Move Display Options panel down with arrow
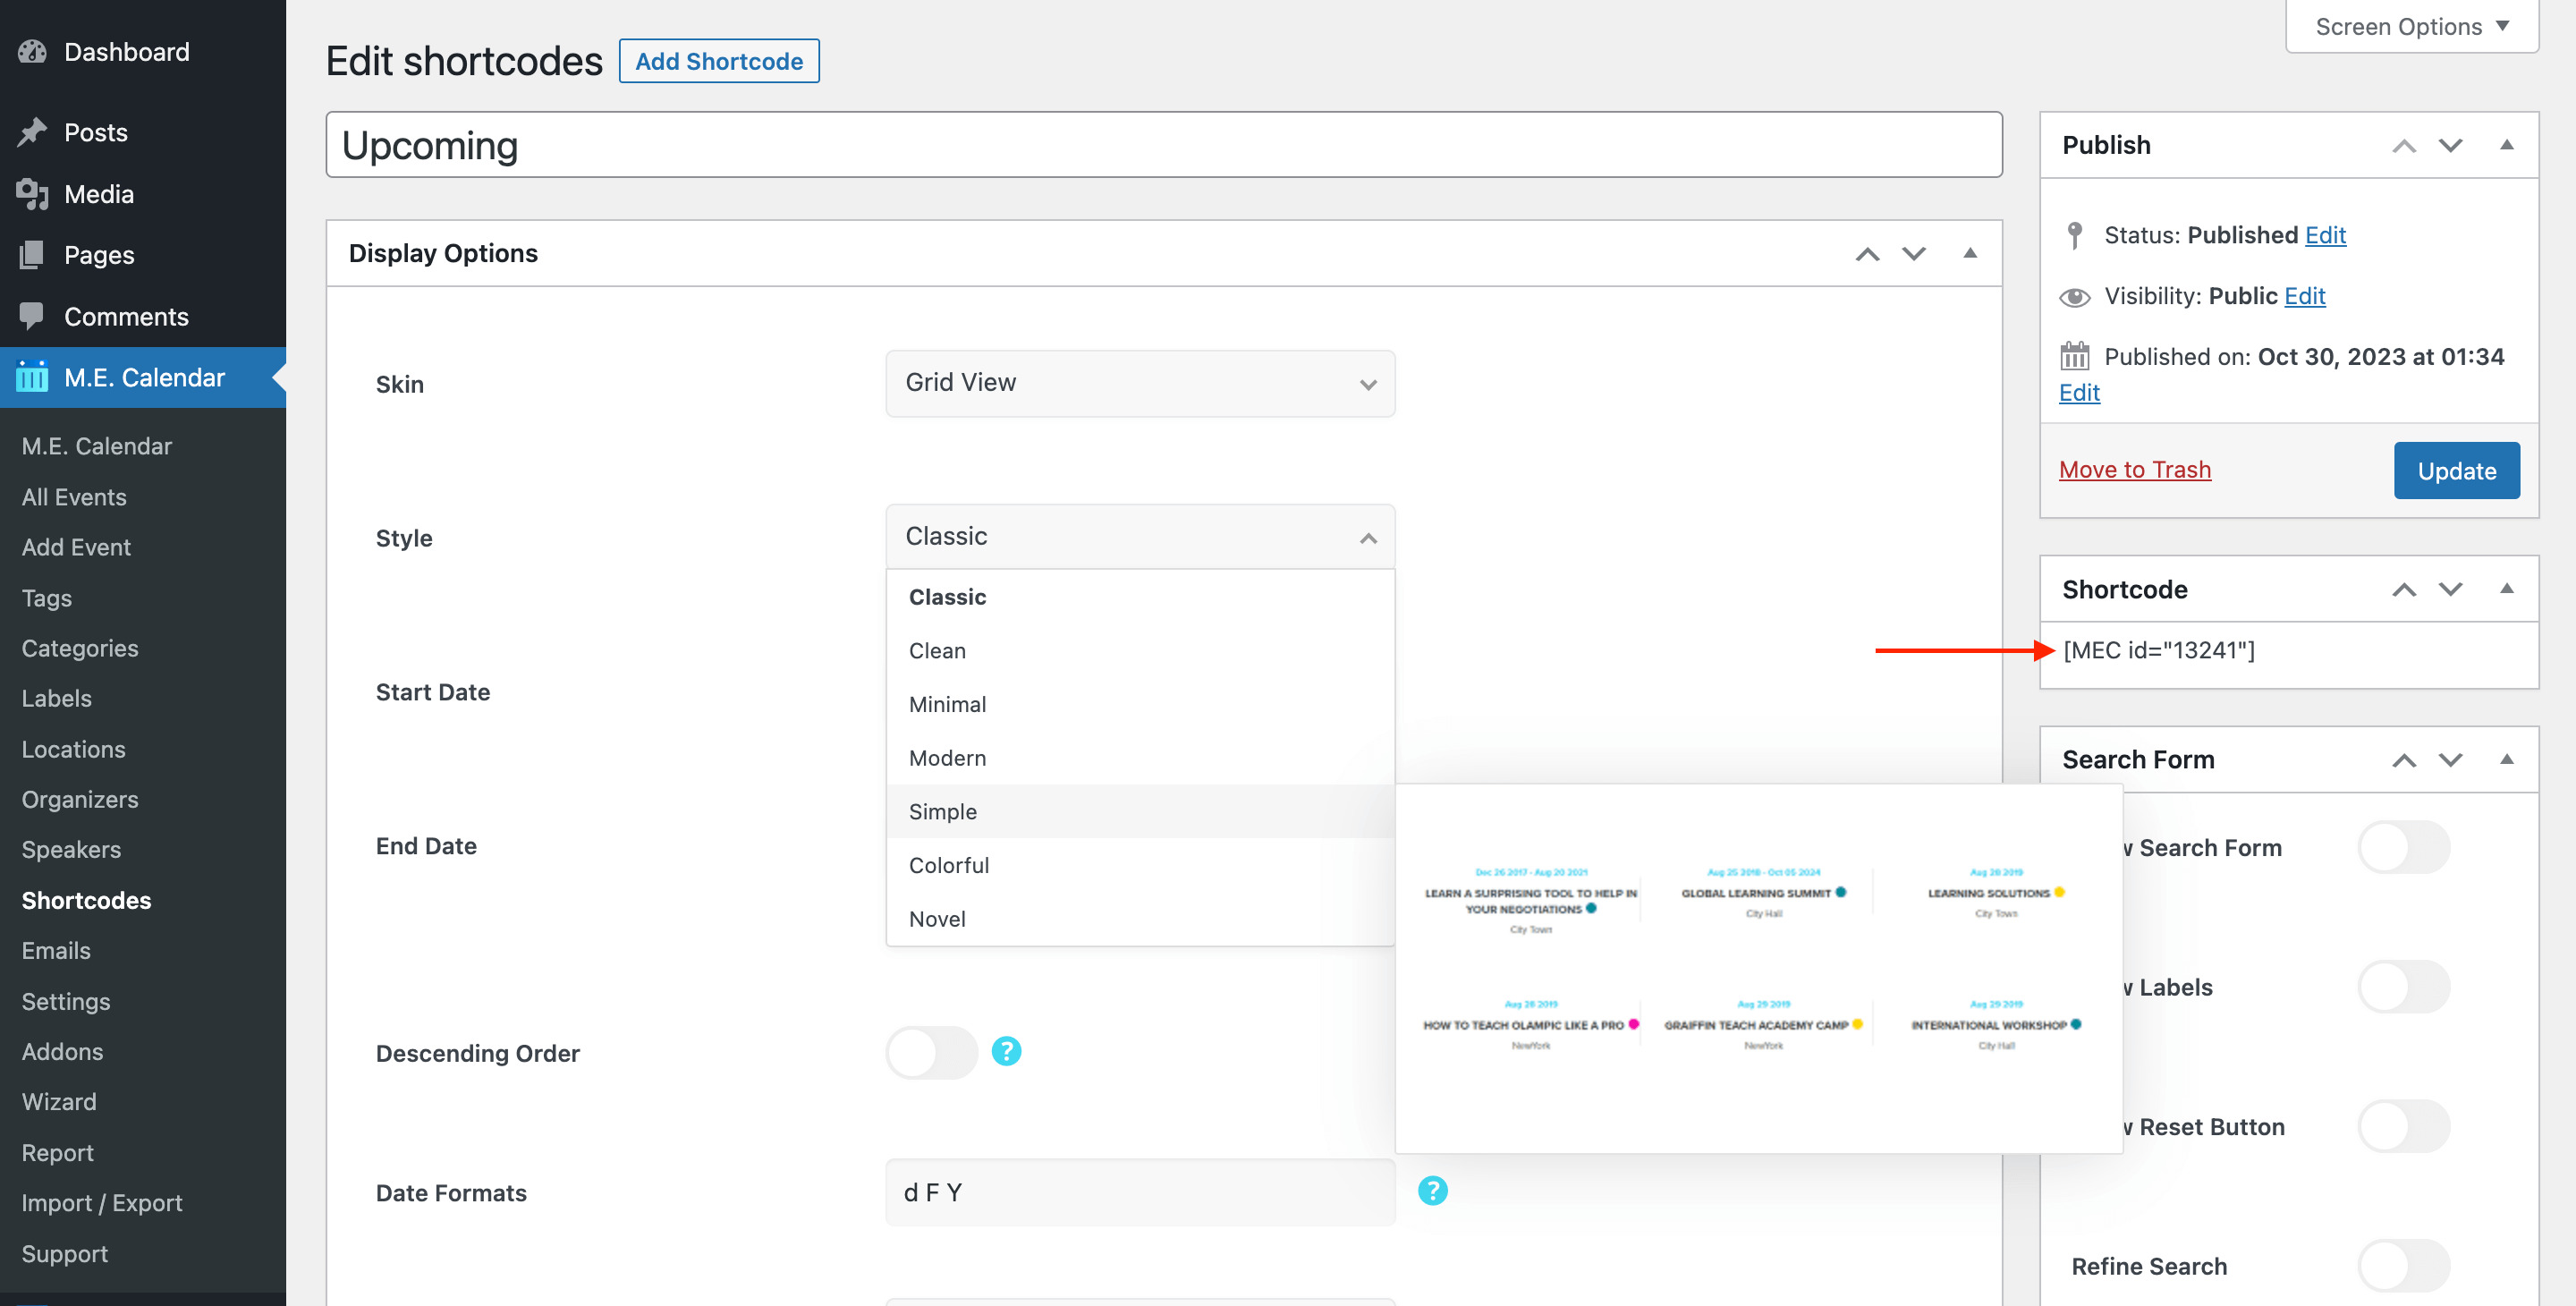 (1913, 254)
